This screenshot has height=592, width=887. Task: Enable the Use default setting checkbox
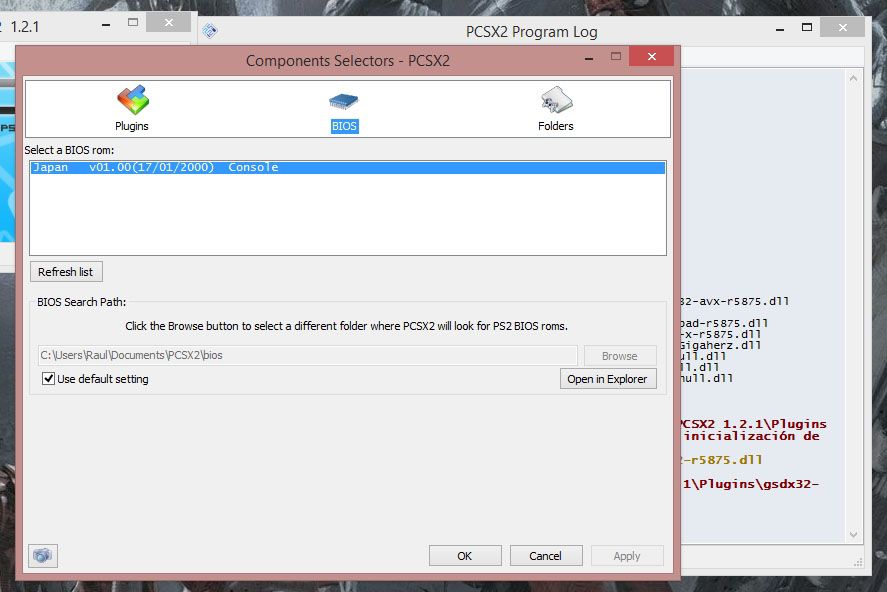point(49,379)
